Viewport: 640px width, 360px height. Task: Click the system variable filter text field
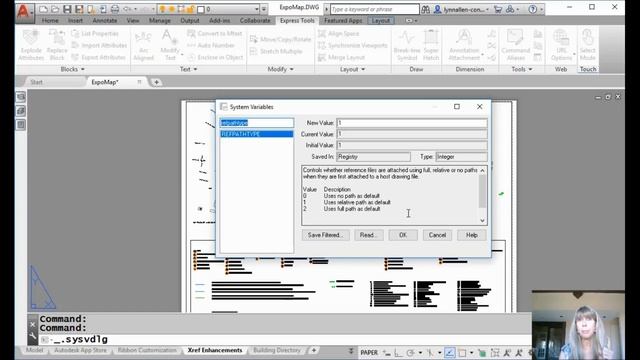[x=257, y=123]
